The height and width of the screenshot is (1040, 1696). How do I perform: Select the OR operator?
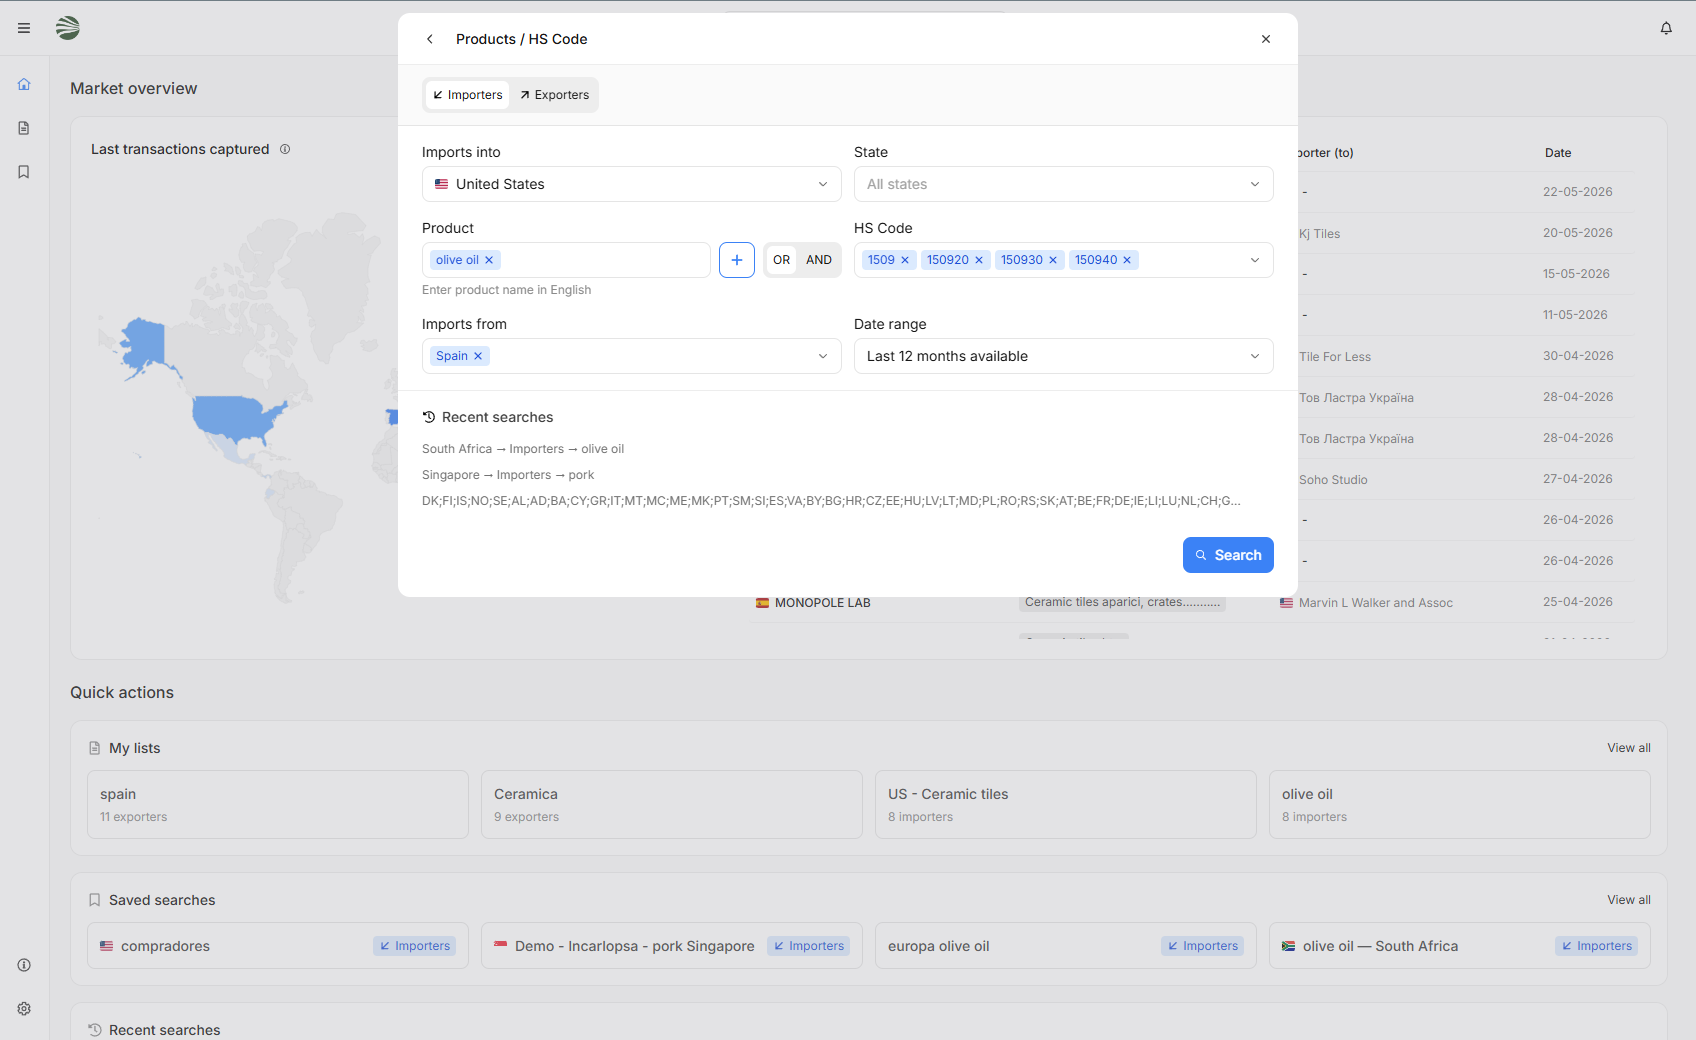(782, 260)
